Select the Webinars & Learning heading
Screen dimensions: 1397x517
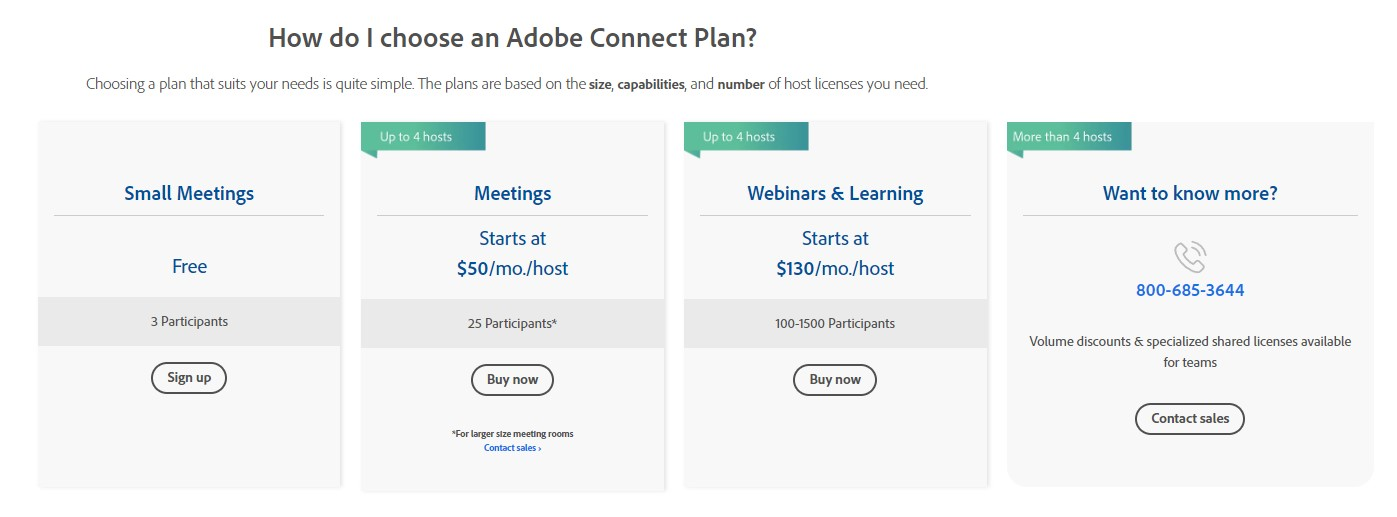pos(835,193)
